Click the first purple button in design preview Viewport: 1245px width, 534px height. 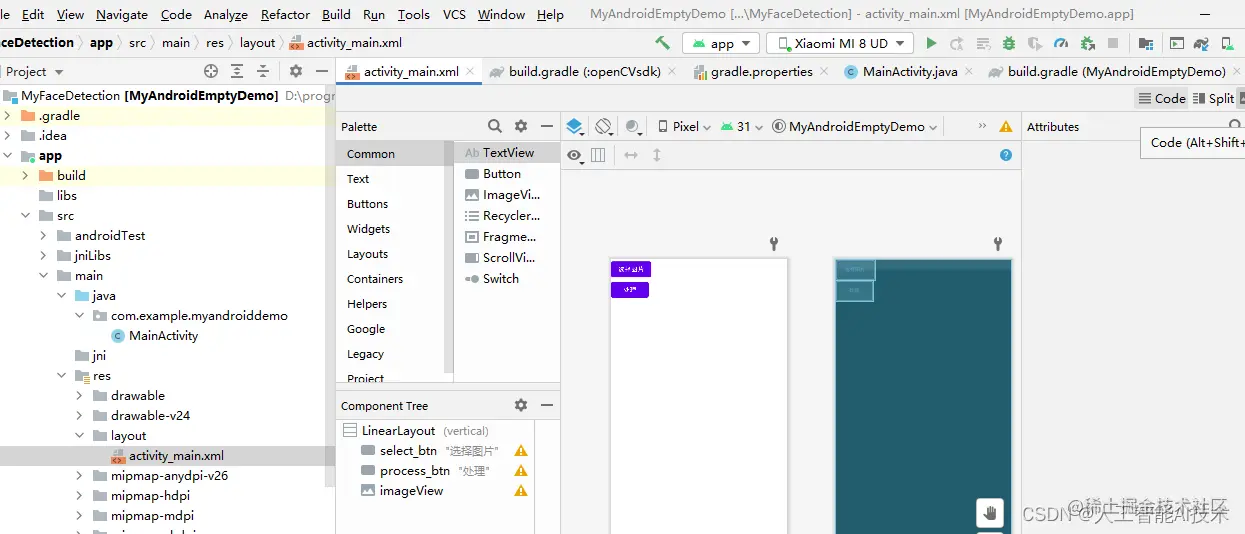(x=631, y=269)
